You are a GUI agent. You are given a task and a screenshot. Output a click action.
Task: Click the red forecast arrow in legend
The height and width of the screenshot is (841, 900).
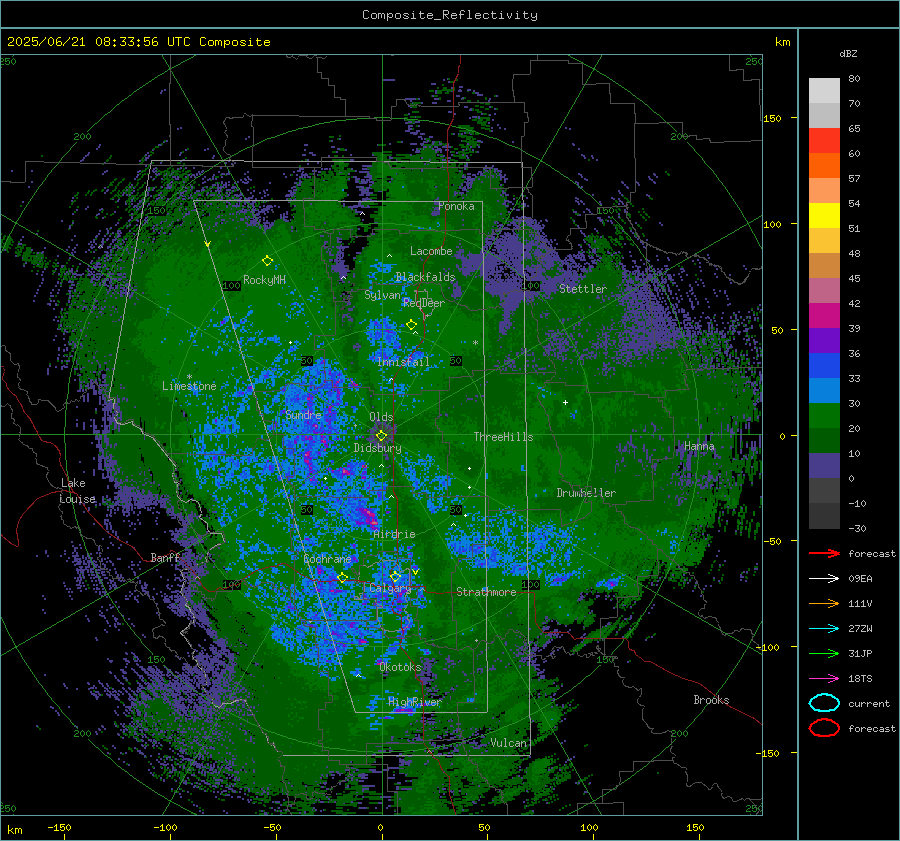point(824,553)
